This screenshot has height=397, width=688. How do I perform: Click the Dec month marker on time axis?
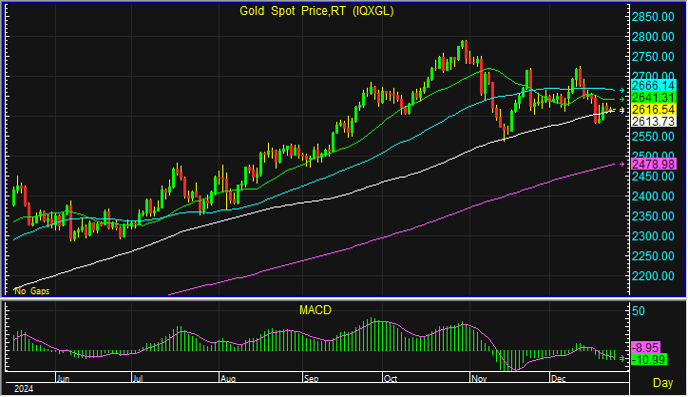point(559,379)
